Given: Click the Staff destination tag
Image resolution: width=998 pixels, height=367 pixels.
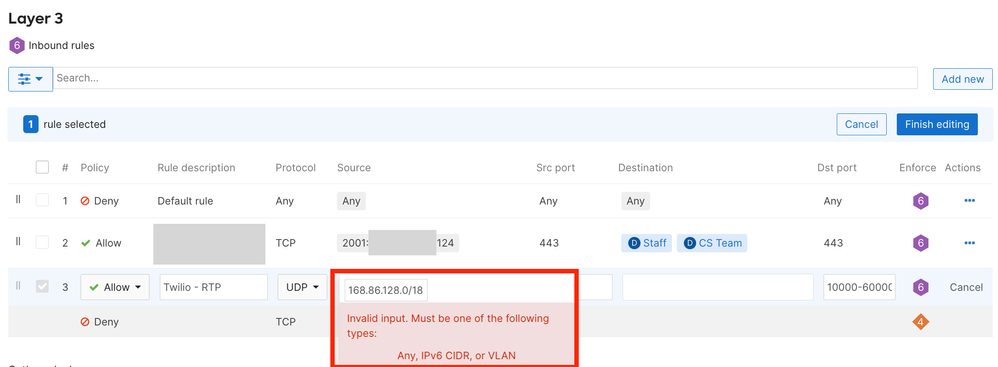Looking at the screenshot, I should pos(647,242).
